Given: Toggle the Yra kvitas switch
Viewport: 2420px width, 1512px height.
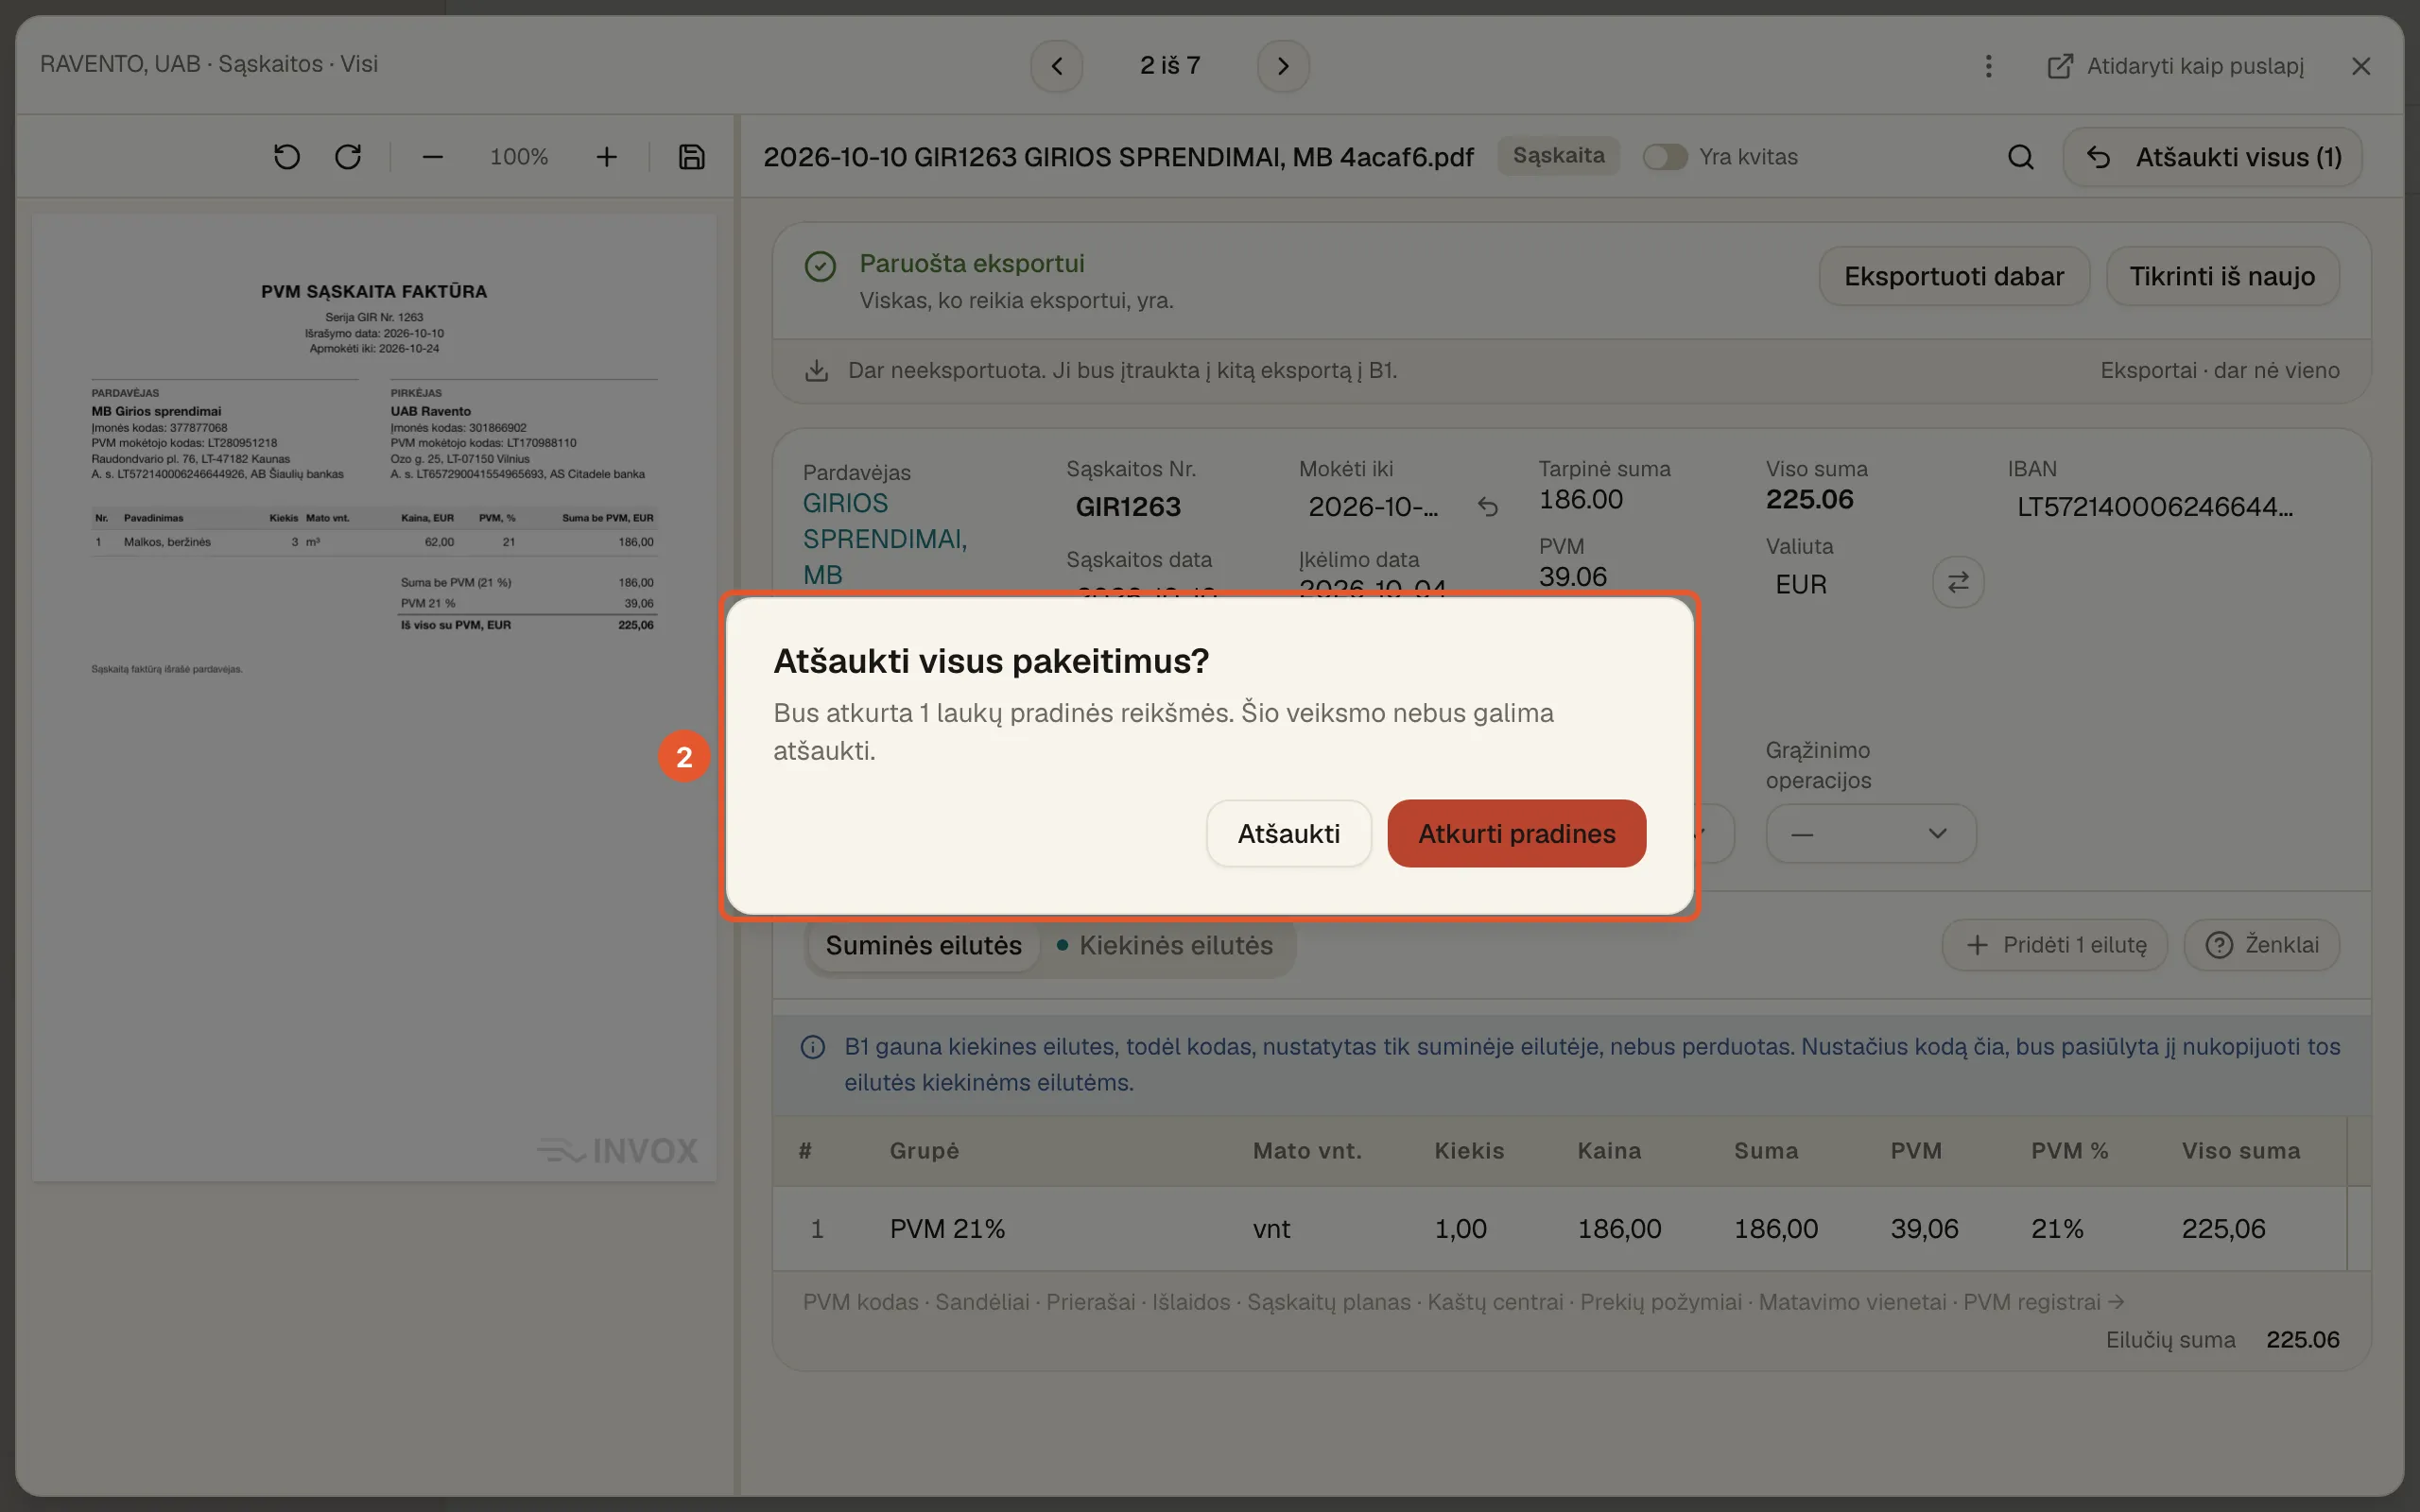Looking at the screenshot, I should pos(1665,157).
